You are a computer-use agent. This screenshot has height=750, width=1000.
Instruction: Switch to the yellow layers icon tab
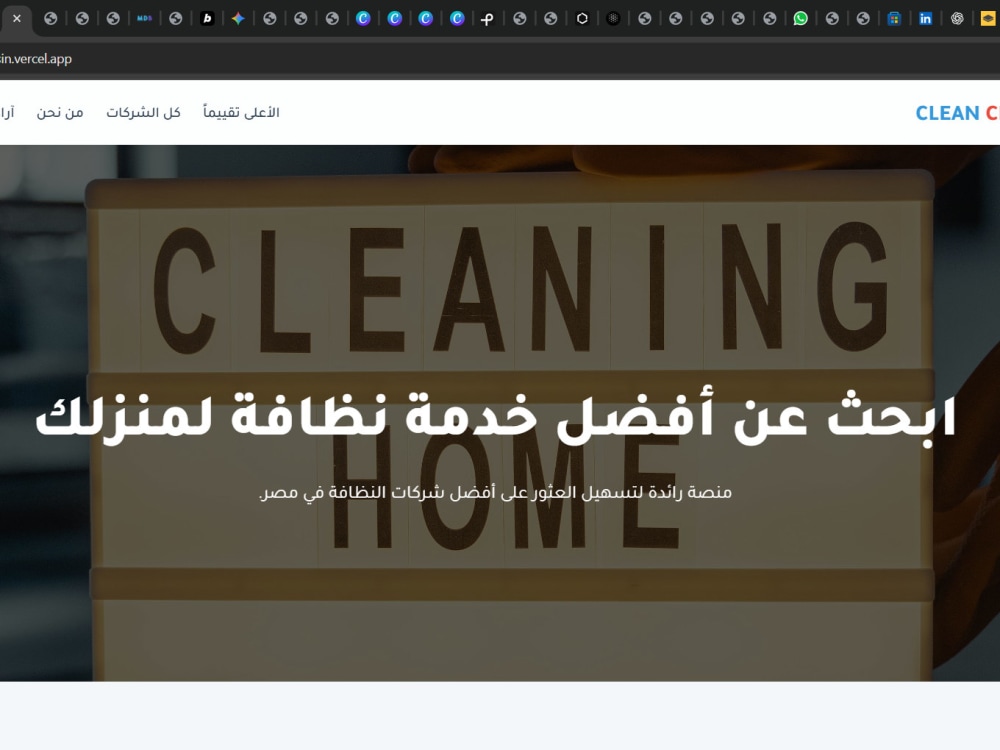(x=988, y=18)
